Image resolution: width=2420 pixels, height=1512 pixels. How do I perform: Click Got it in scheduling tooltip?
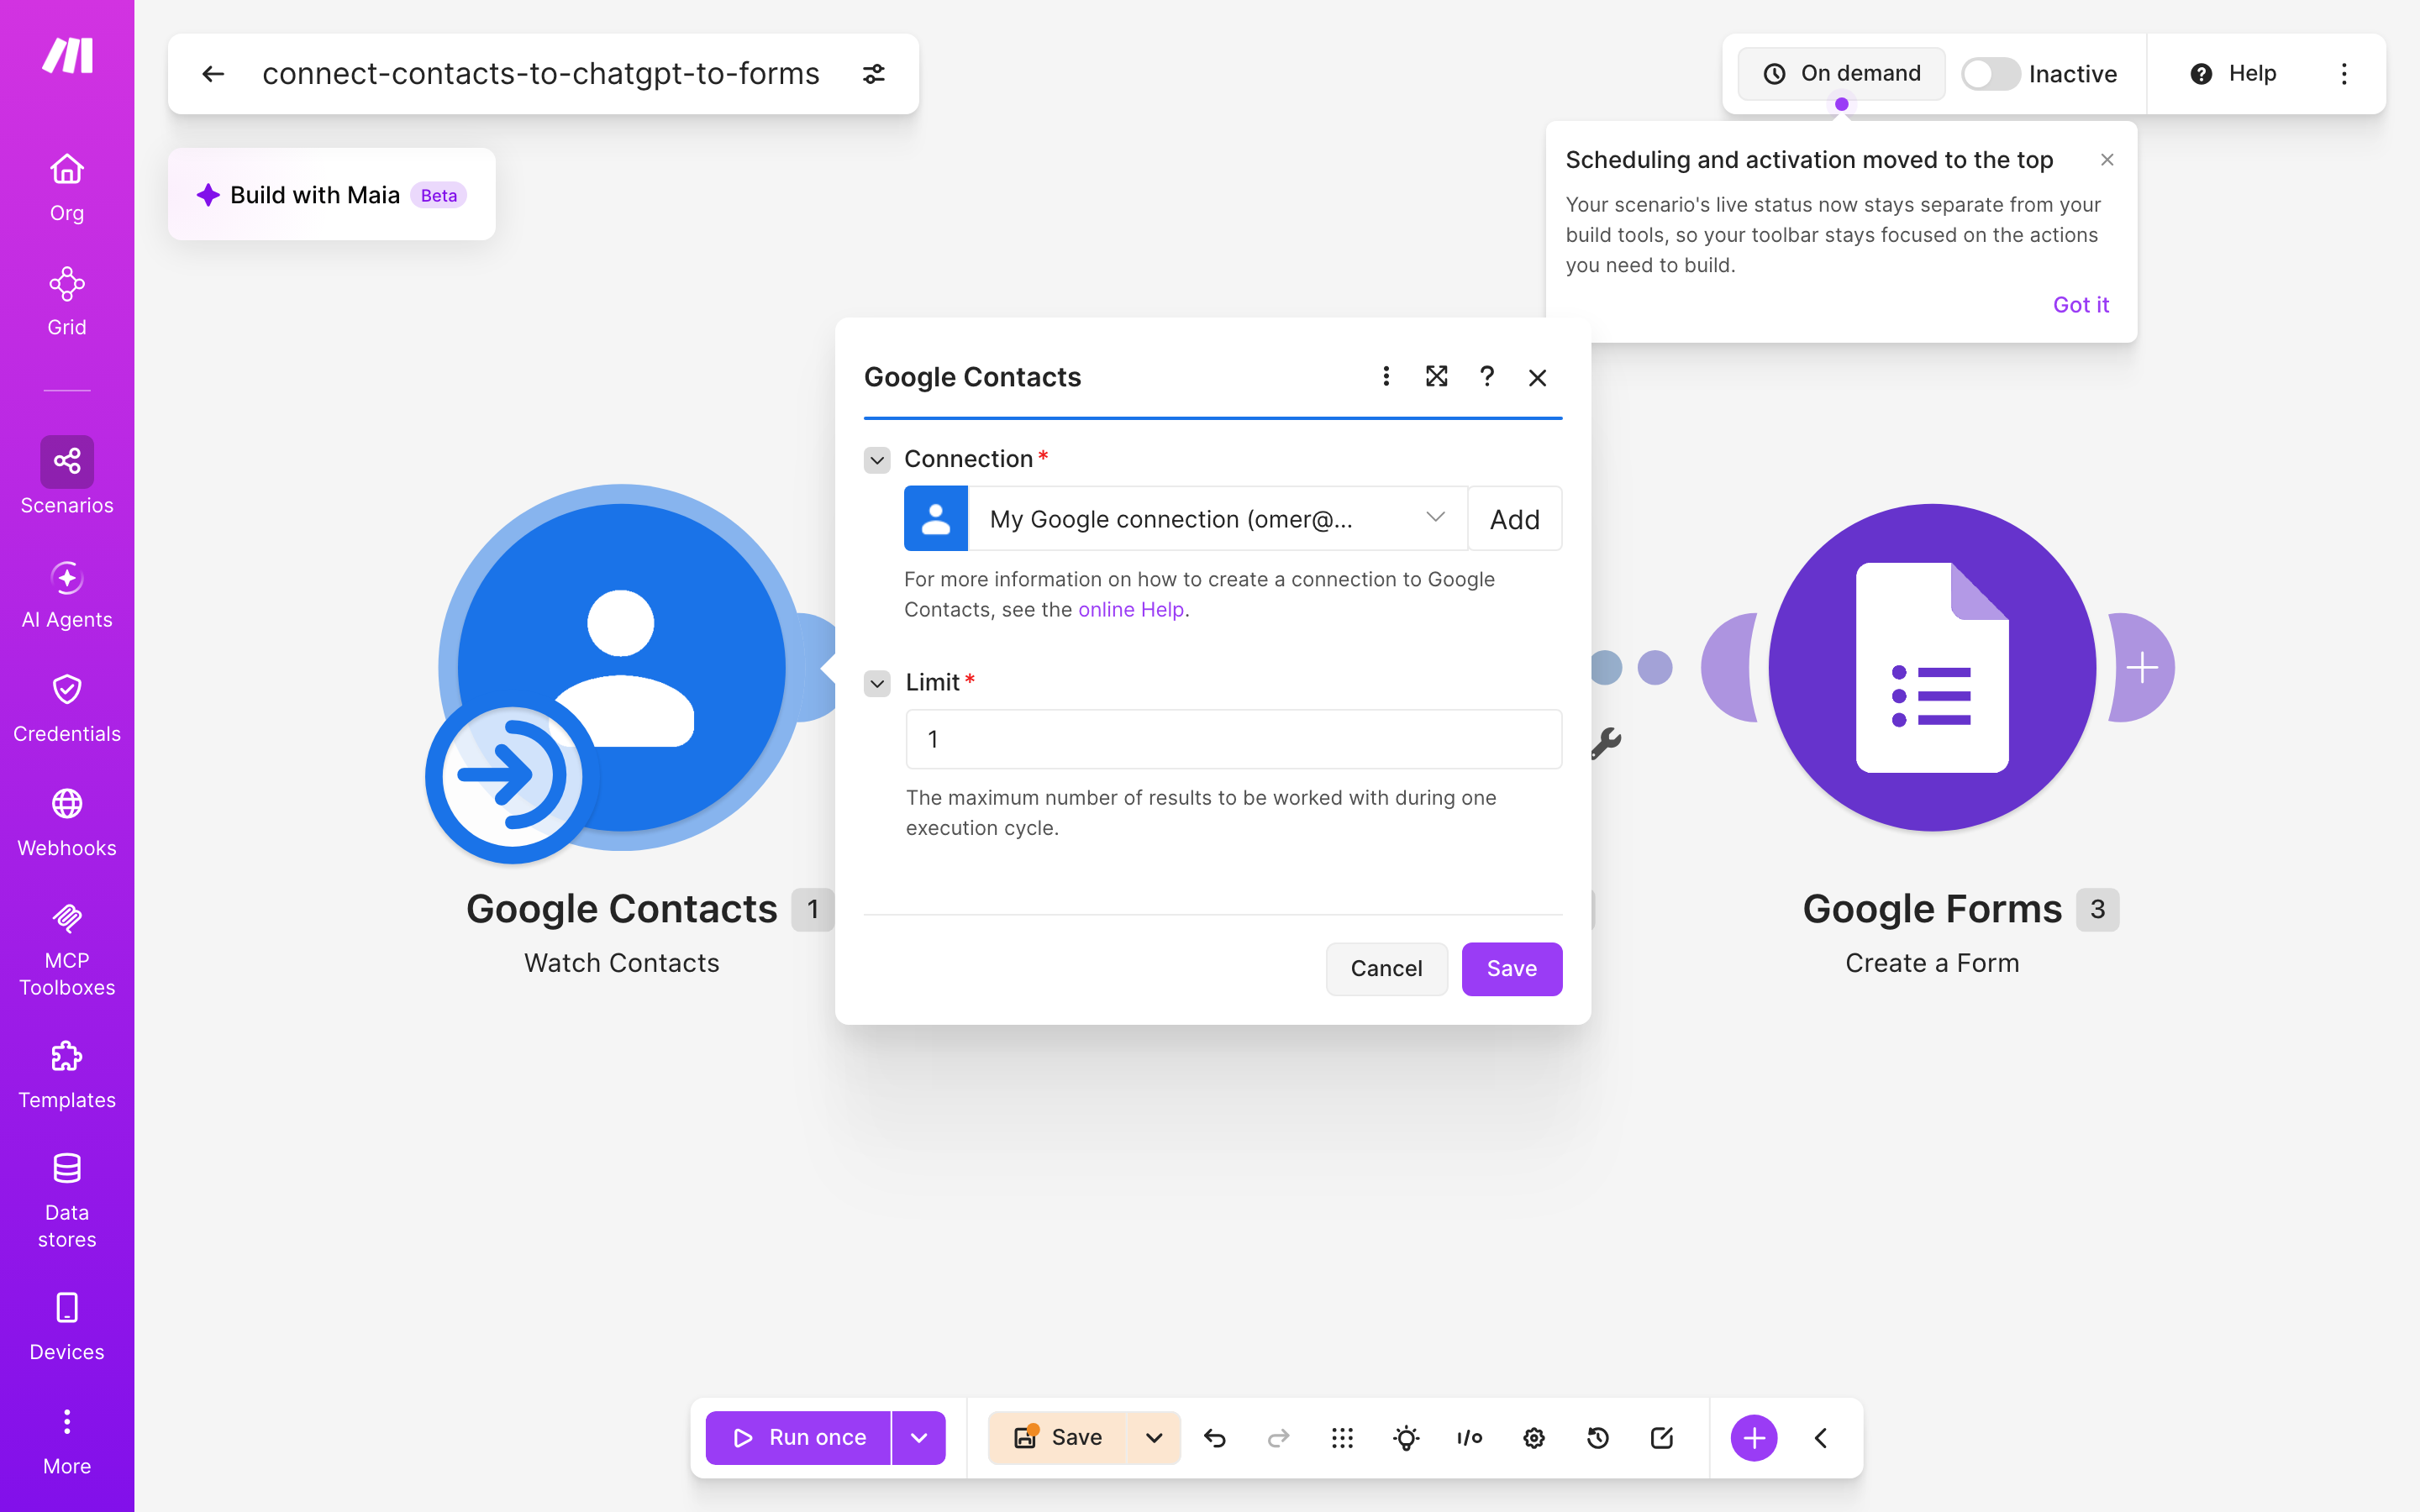[x=2081, y=305]
